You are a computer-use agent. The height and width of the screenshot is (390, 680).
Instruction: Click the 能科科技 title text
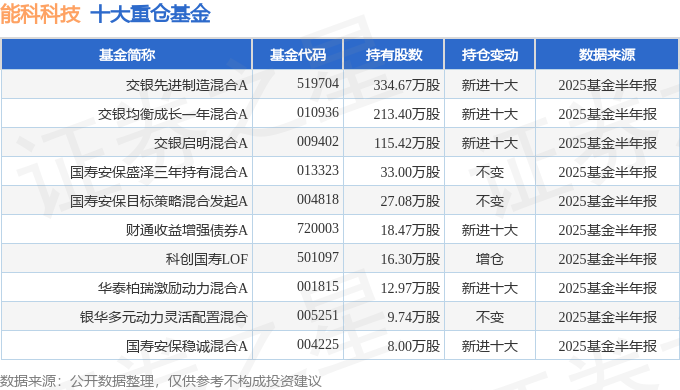click(x=40, y=13)
